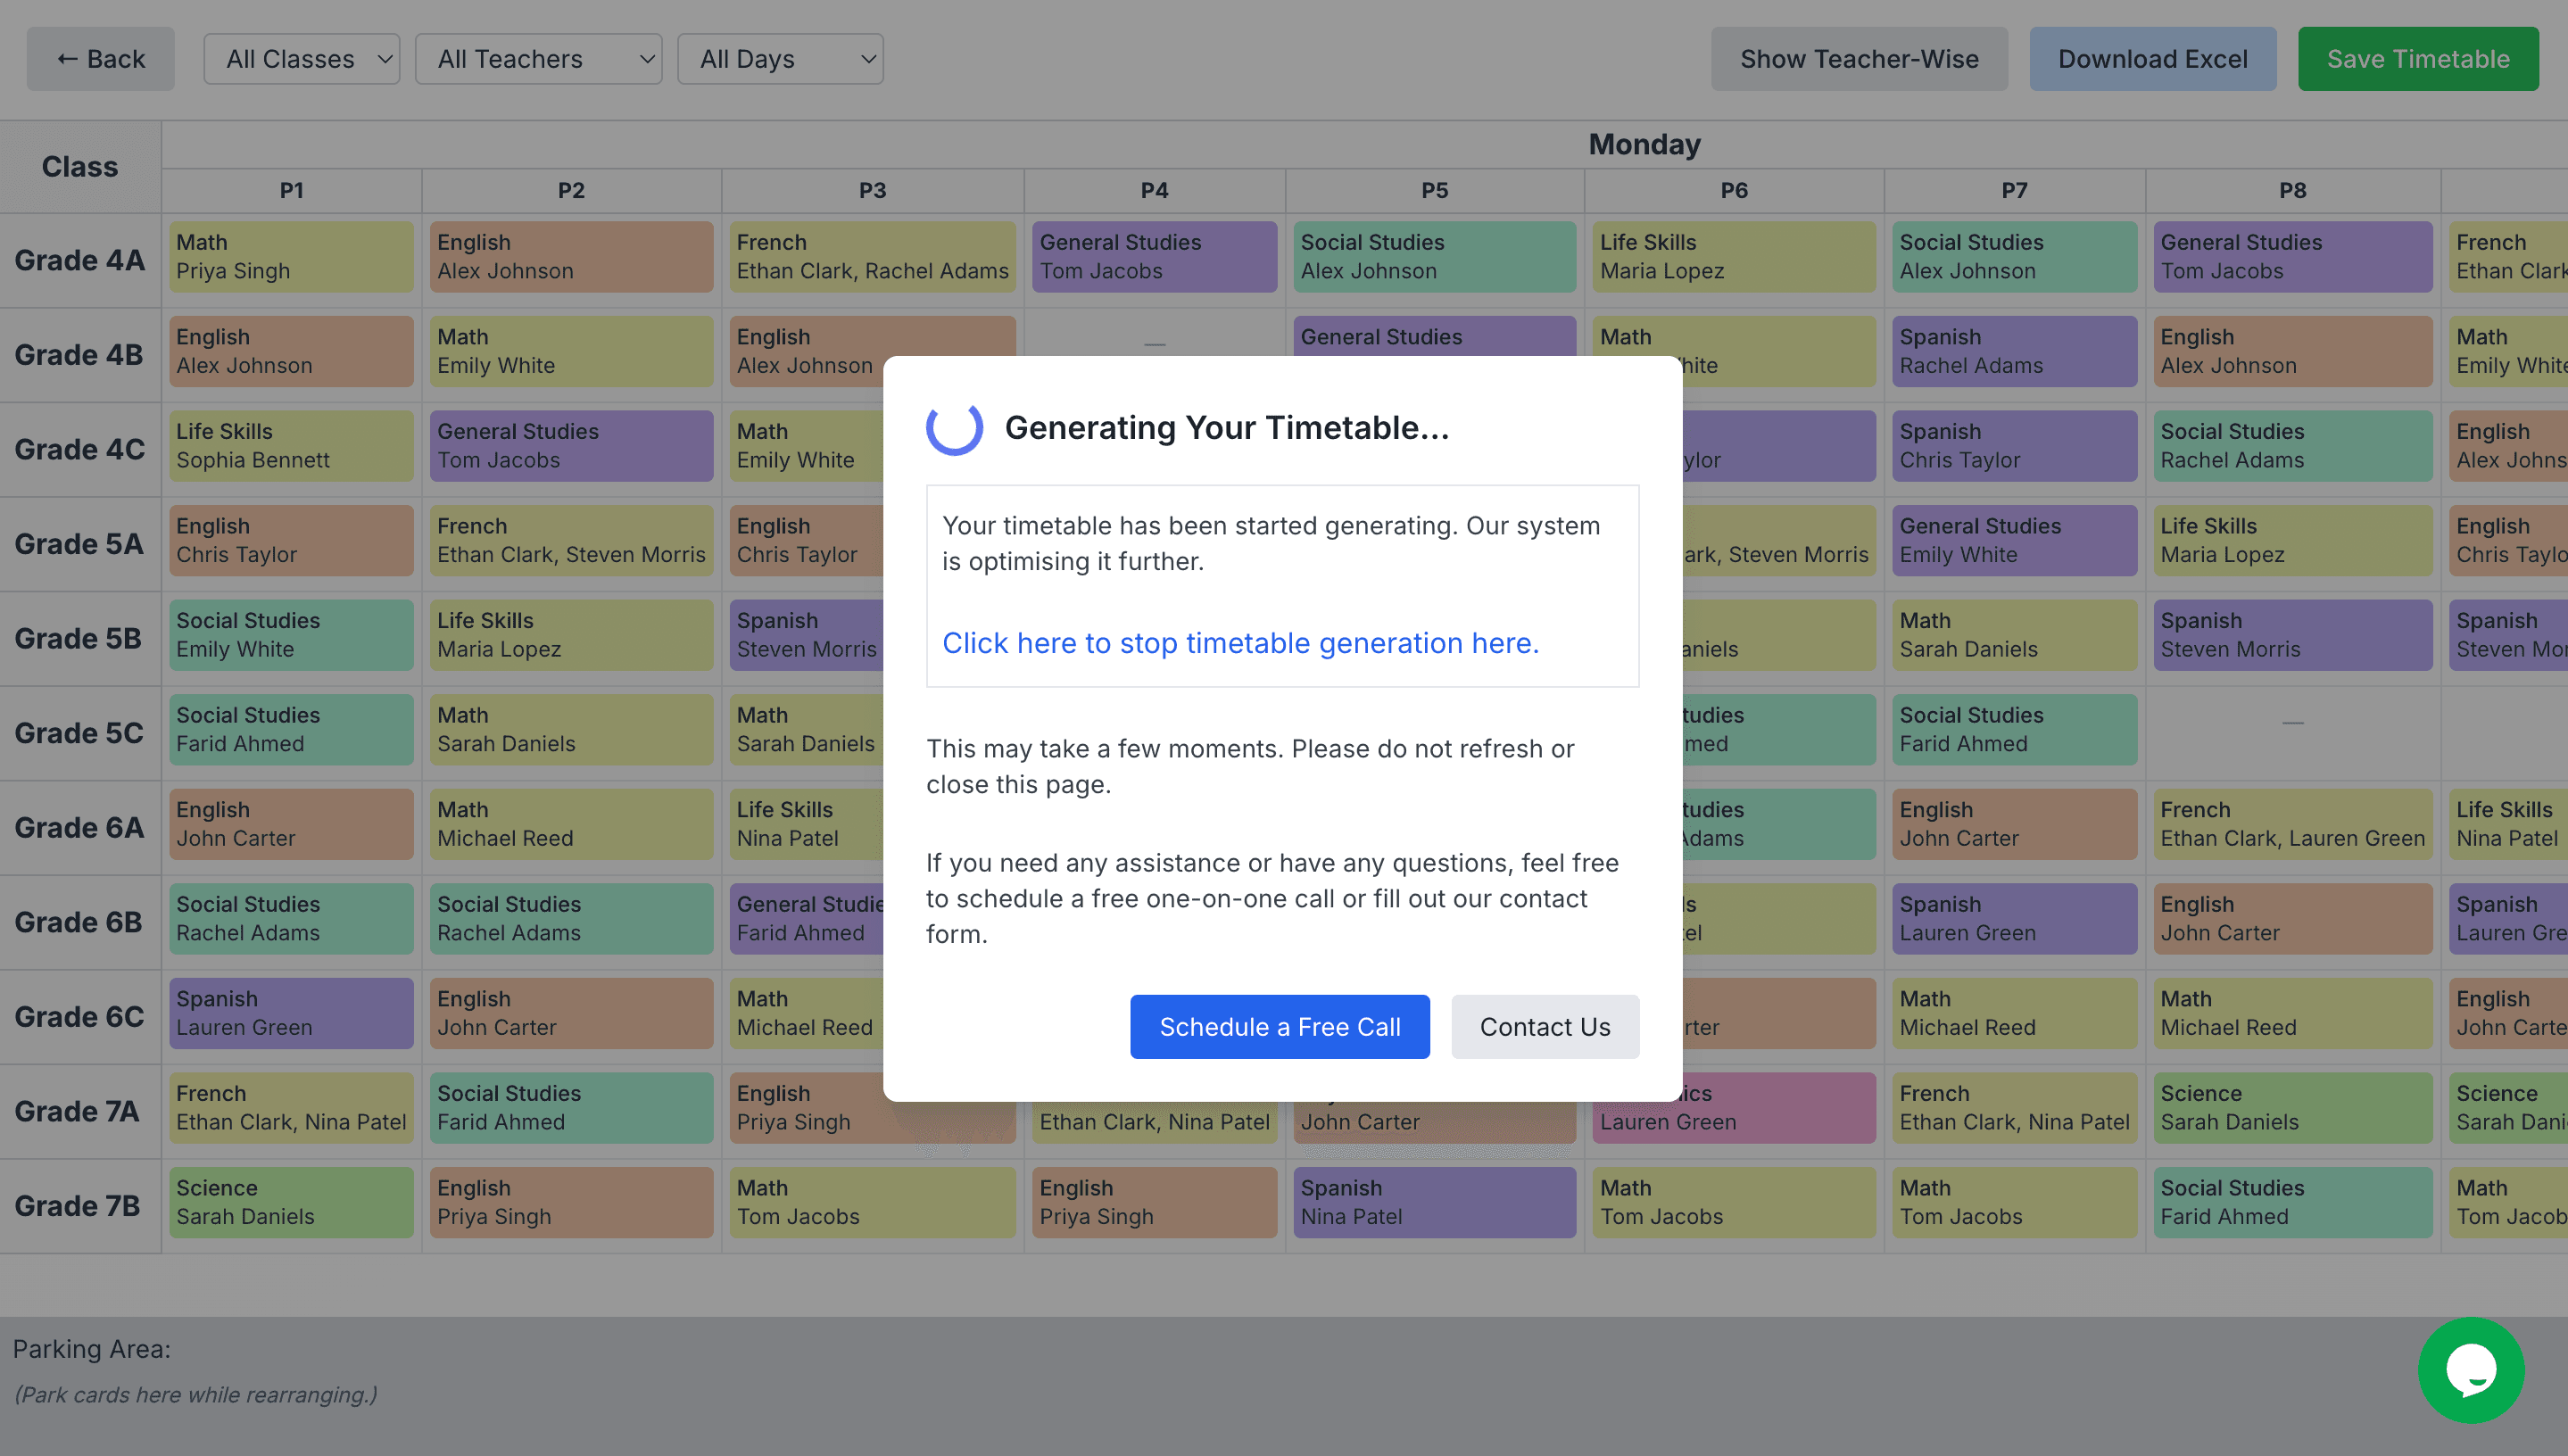The height and width of the screenshot is (1456, 2568).
Task: Click Grade 4A P8 General Studies card
Action: [2292, 257]
